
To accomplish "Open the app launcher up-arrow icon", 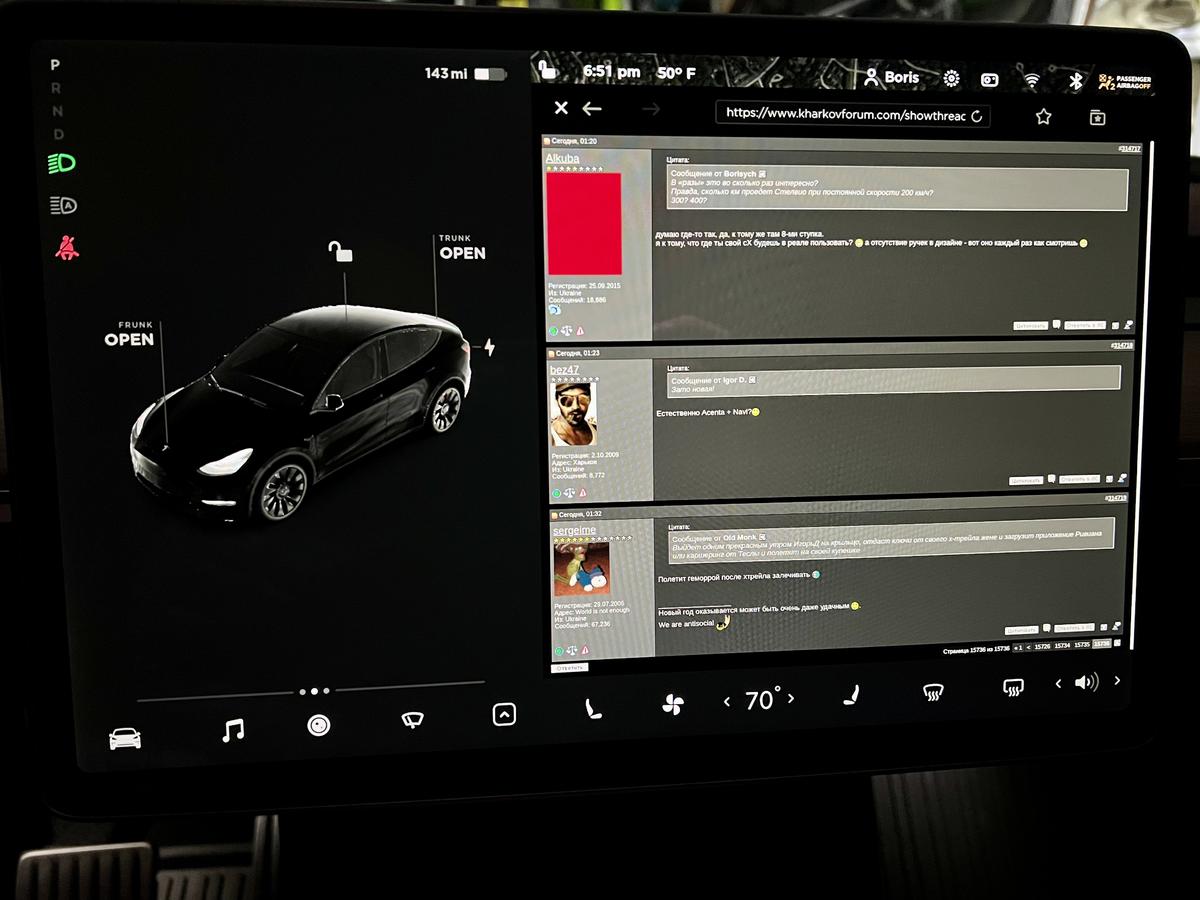I will (x=504, y=714).
